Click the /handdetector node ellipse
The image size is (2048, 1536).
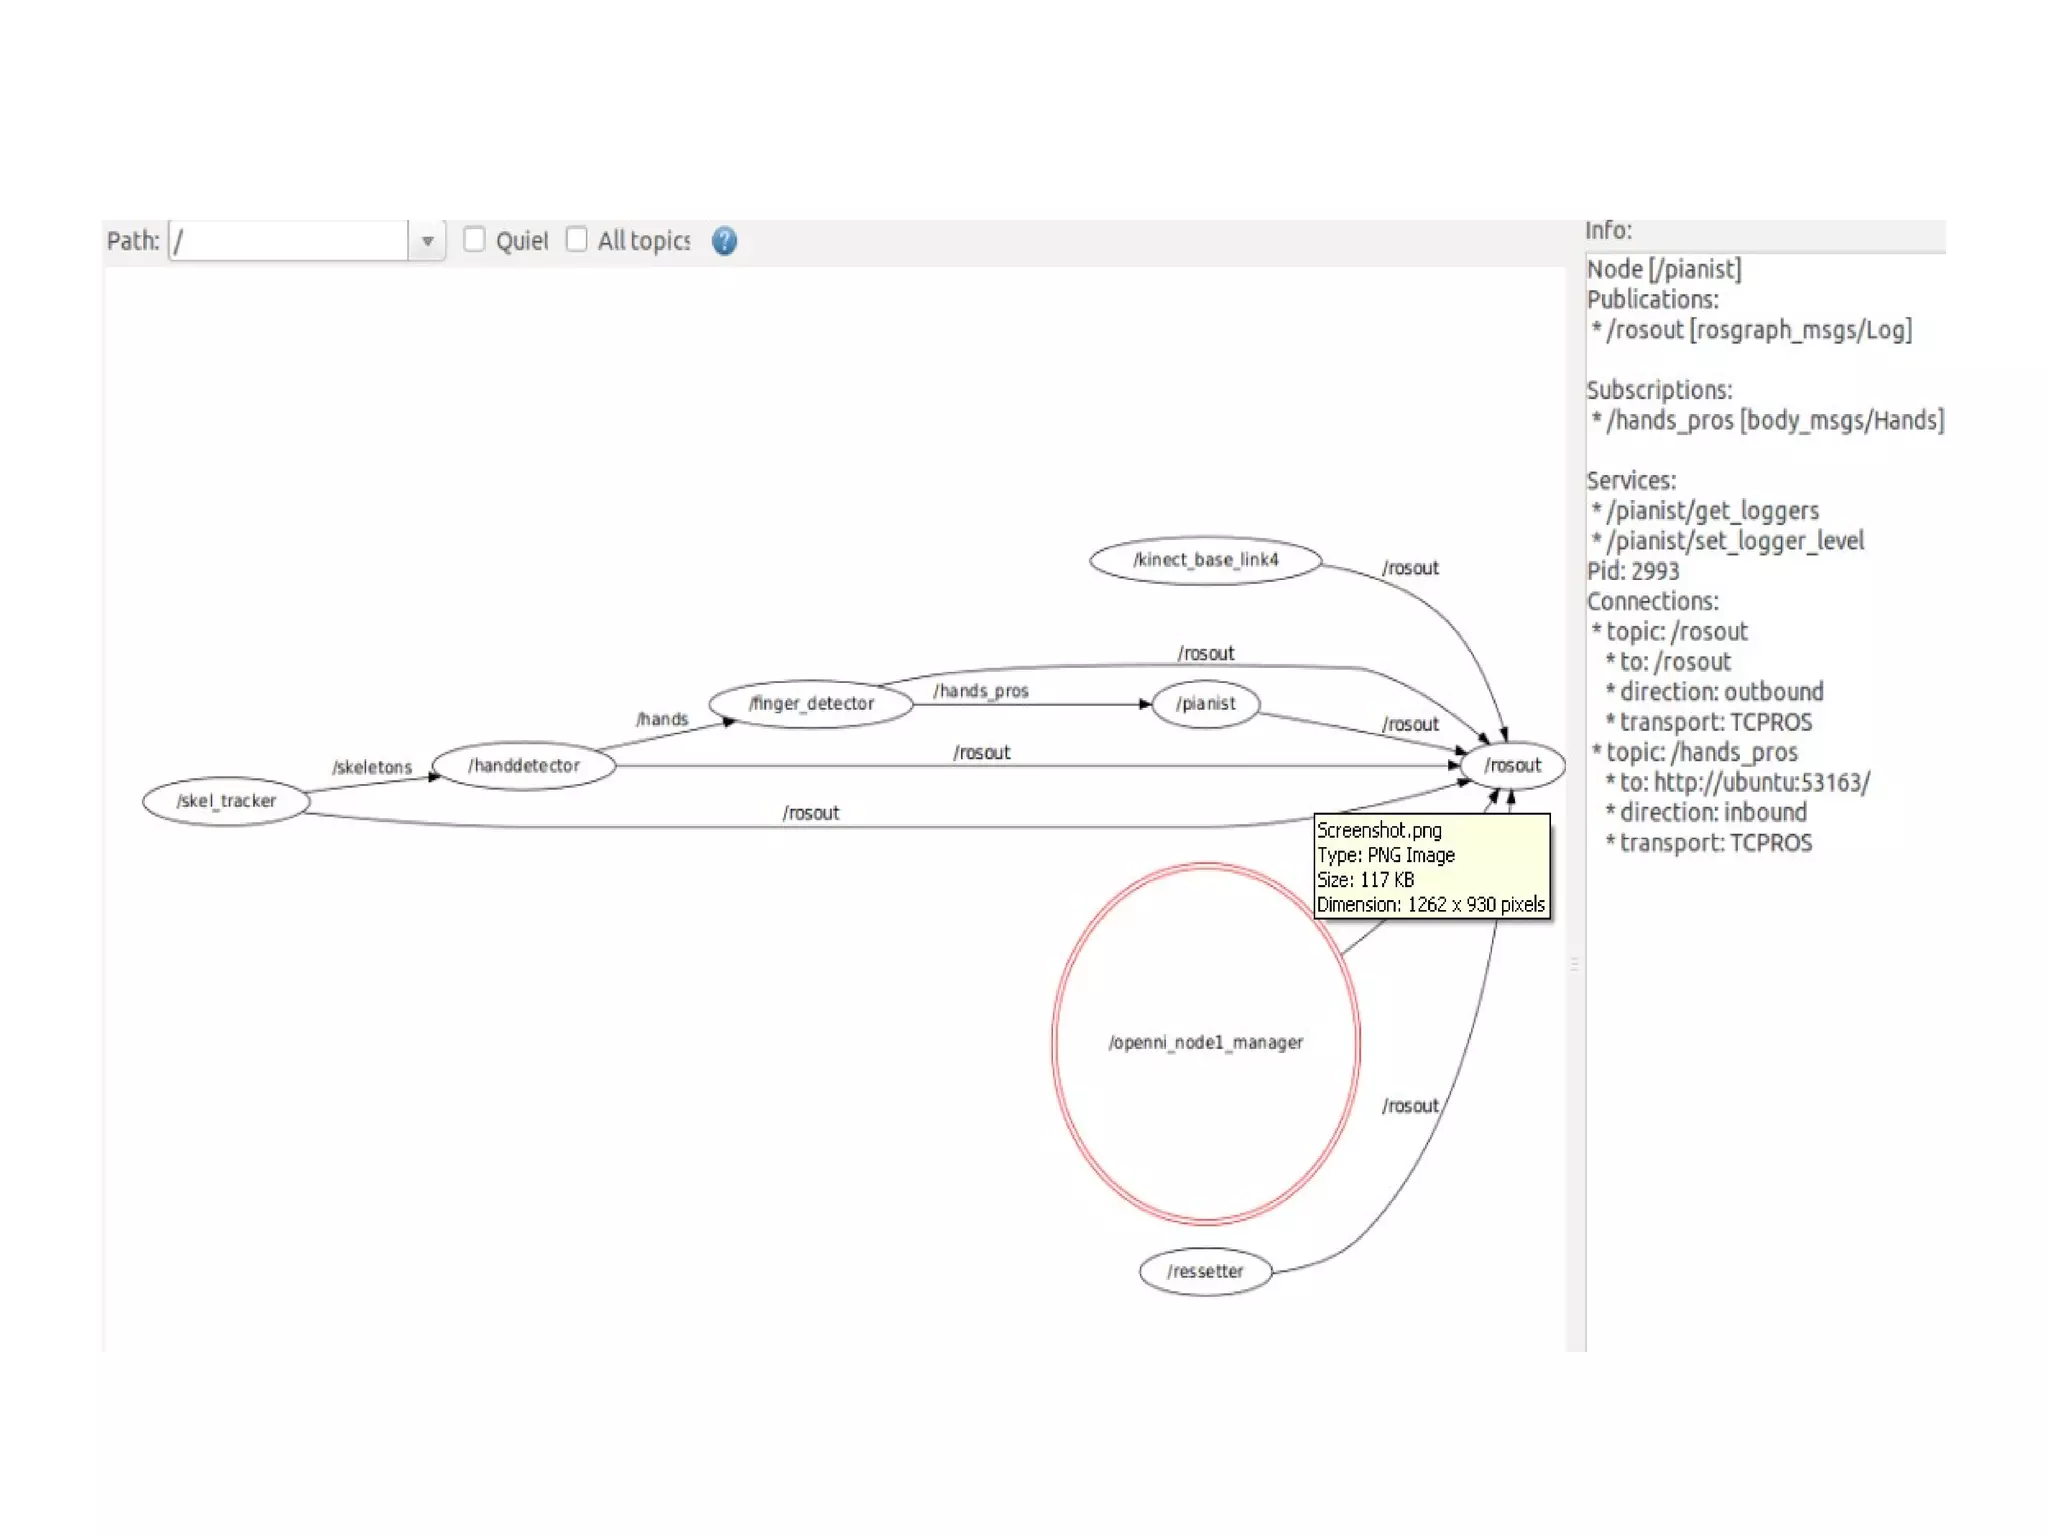tap(523, 766)
